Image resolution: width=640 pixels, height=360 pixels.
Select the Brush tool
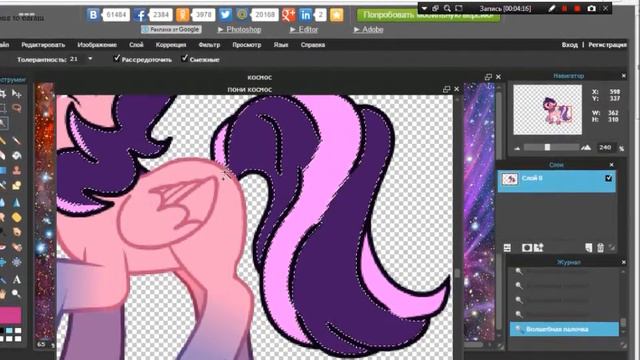coord(16,141)
